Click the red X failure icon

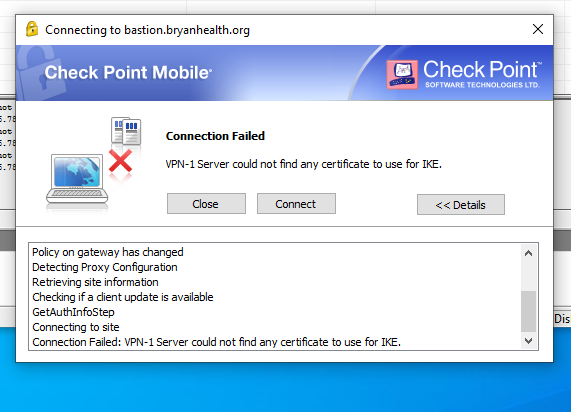click(120, 161)
